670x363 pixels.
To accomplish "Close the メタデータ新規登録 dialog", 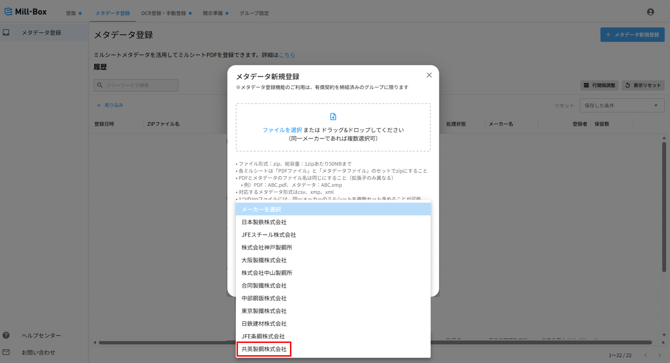I will (429, 75).
